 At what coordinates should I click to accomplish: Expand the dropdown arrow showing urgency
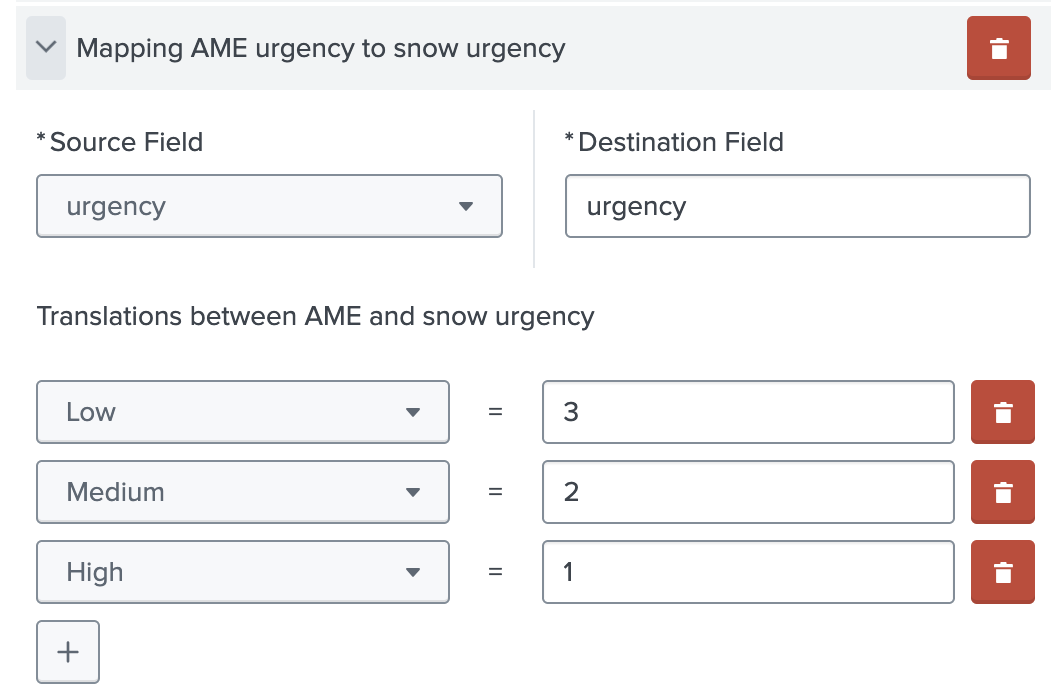(x=466, y=206)
